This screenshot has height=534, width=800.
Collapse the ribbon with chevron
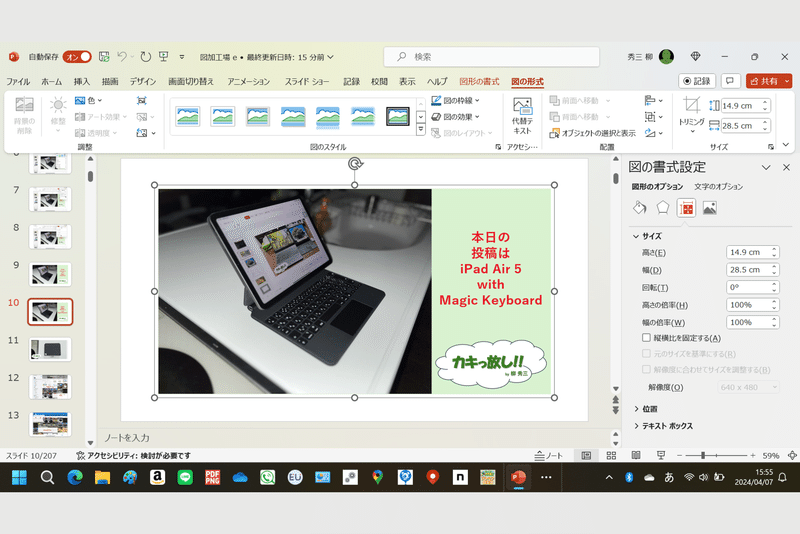785,145
